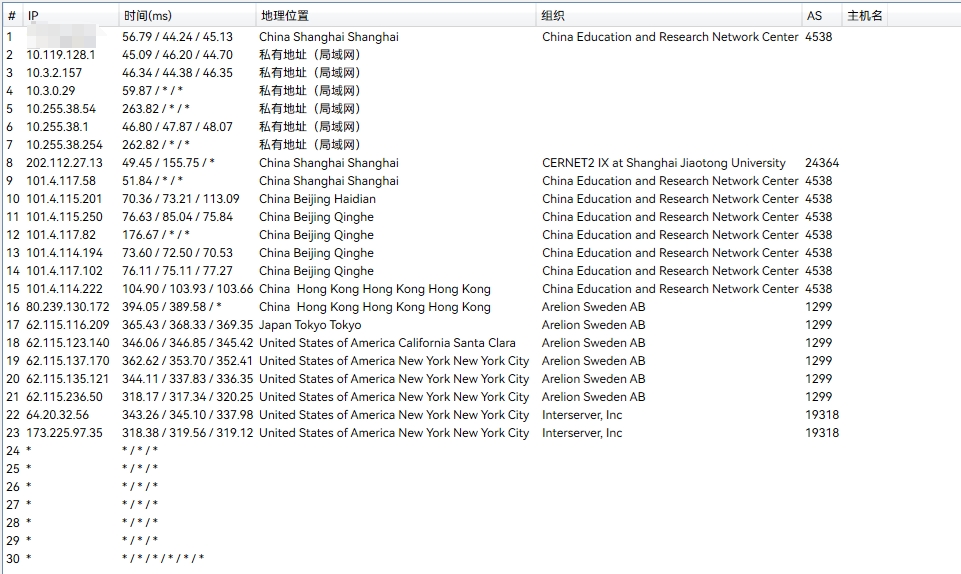Click the 主机名 column header
The width and height of the screenshot is (961, 574).
click(864, 16)
